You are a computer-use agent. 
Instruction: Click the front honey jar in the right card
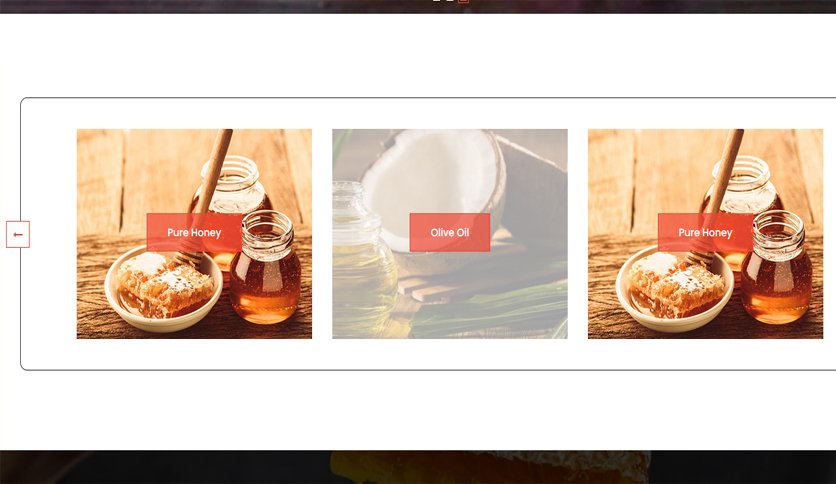click(x=776, y=267)
